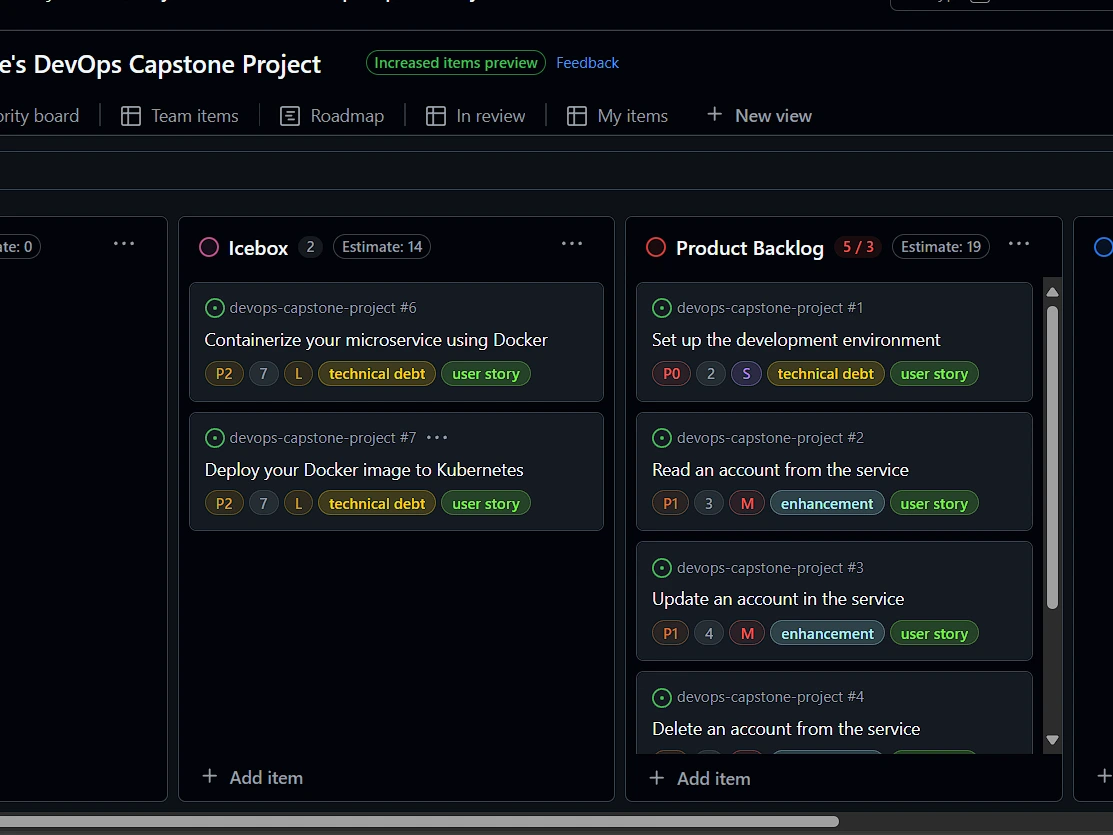This screenshot has height=835, width=1113.
Task: Click the open-issue status icon on card #2
Action: 662,437
